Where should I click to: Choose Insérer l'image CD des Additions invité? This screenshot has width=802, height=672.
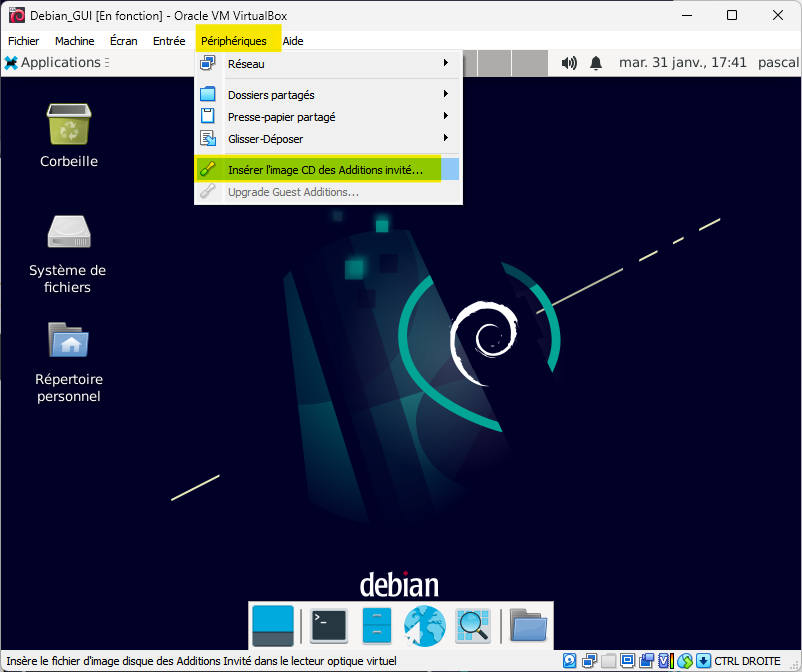click(328, 169)
